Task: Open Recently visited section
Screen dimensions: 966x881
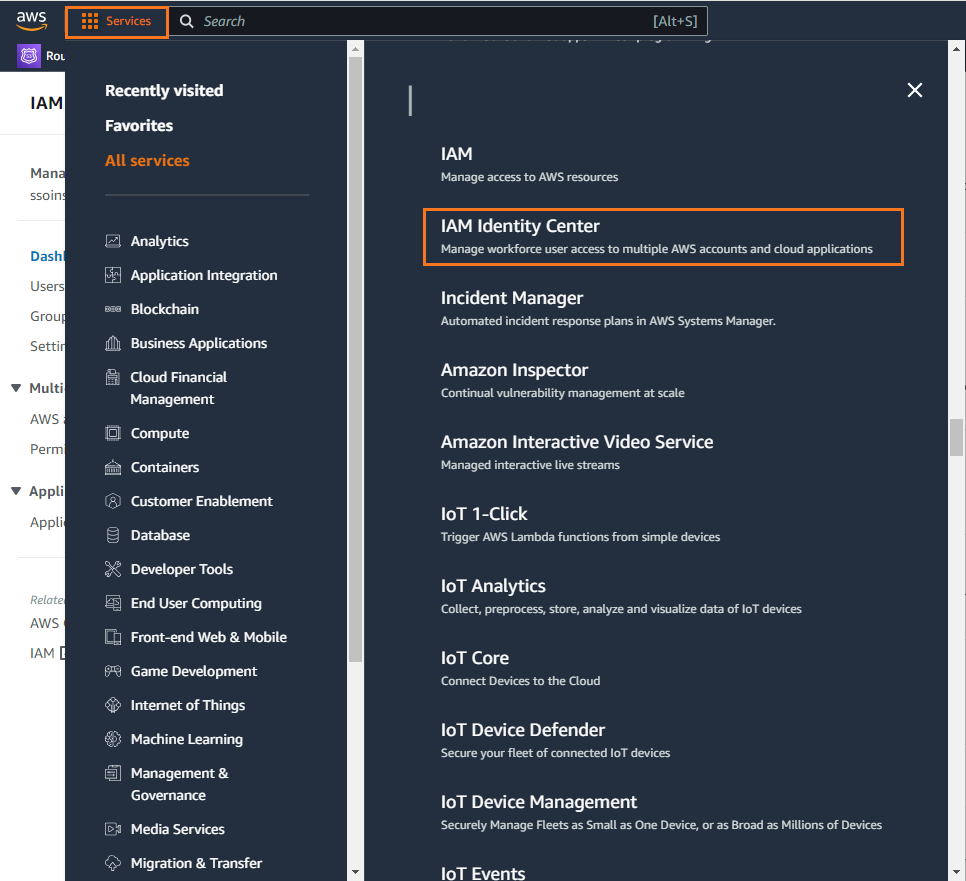Action: [164, 91]
